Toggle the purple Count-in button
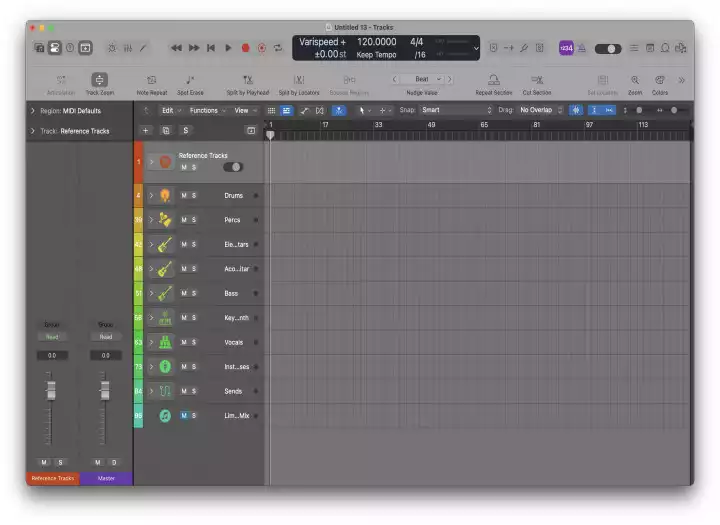The image size is (720, 525). [566, 48]
